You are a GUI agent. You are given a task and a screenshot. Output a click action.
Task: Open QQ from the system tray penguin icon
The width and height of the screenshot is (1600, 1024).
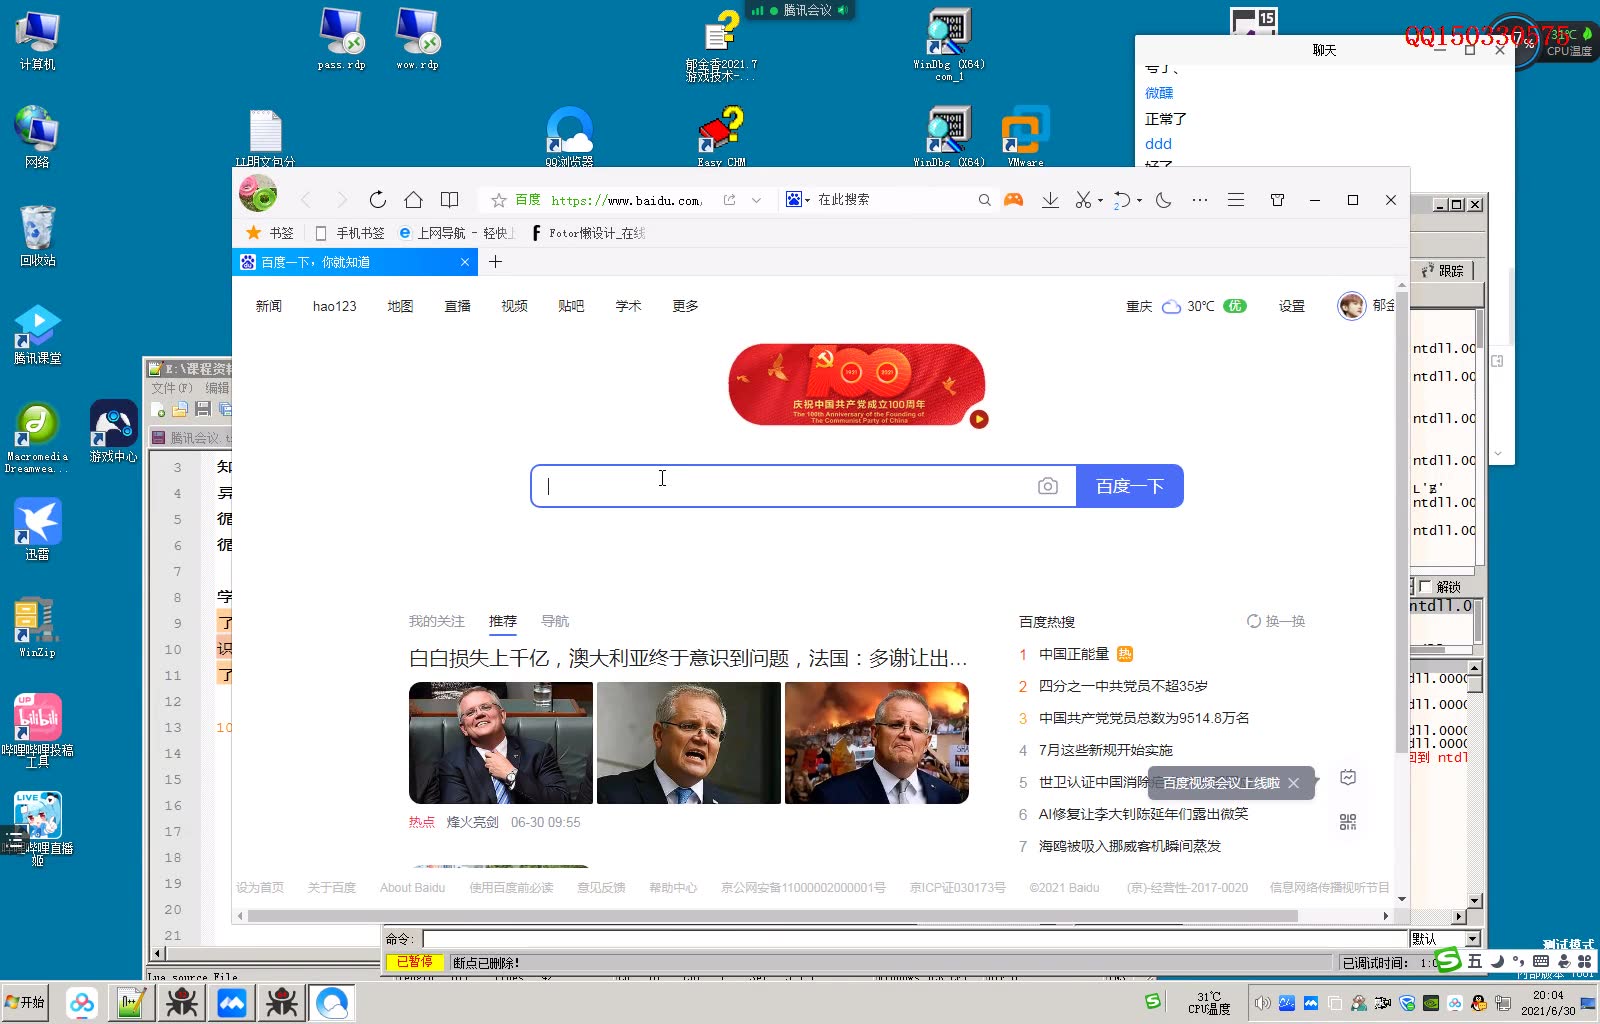(1479, 1001)
